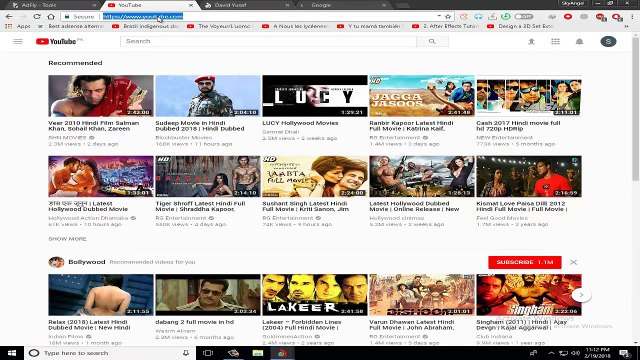
Task: Play the Singham movie thumbnail
Action: point(529,295)
